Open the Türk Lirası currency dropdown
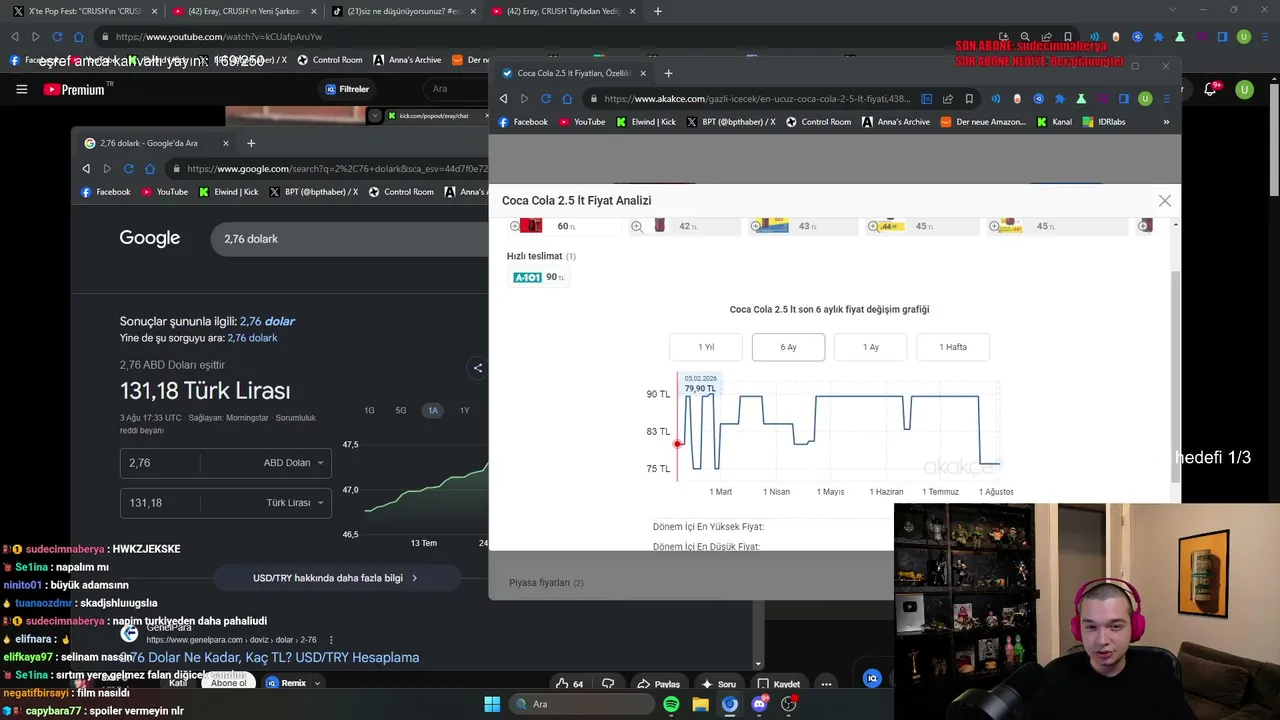This screenshot has height=720, width=1280. pos(294,503)
